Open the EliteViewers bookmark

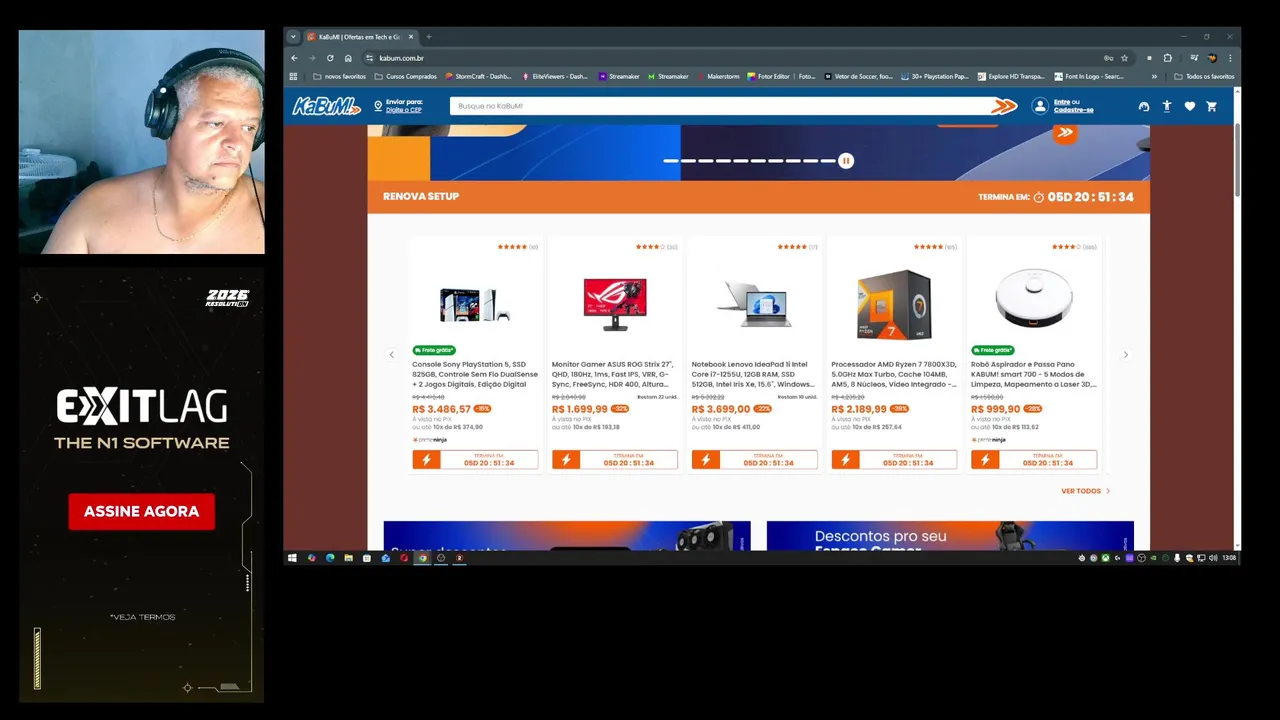555,76
